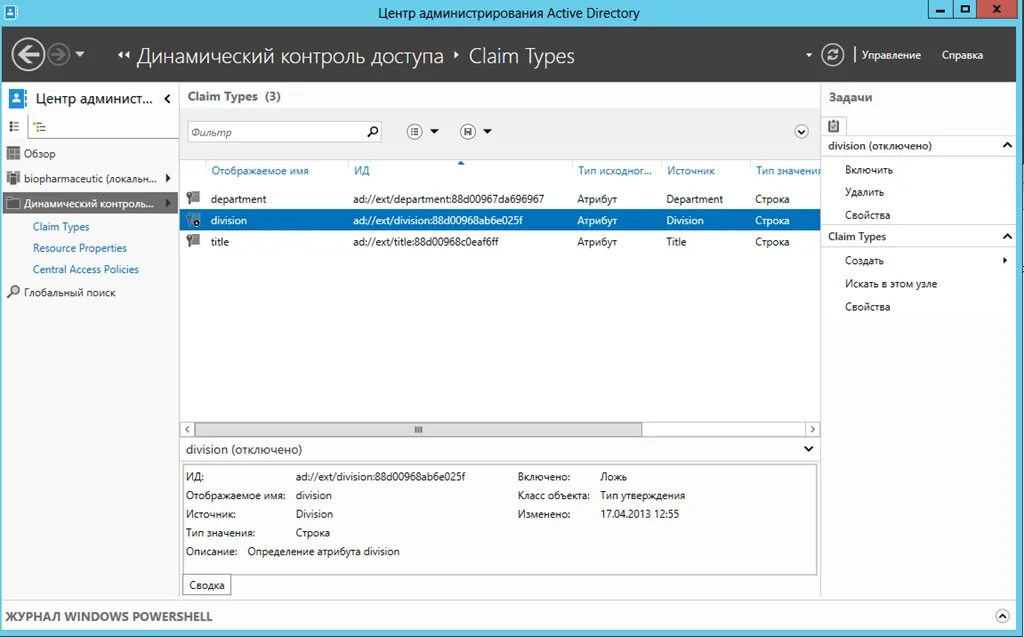This screenshot has width=1024, height=637.
Task: Collapse the left navigation pane
Action: coord(167,99)
